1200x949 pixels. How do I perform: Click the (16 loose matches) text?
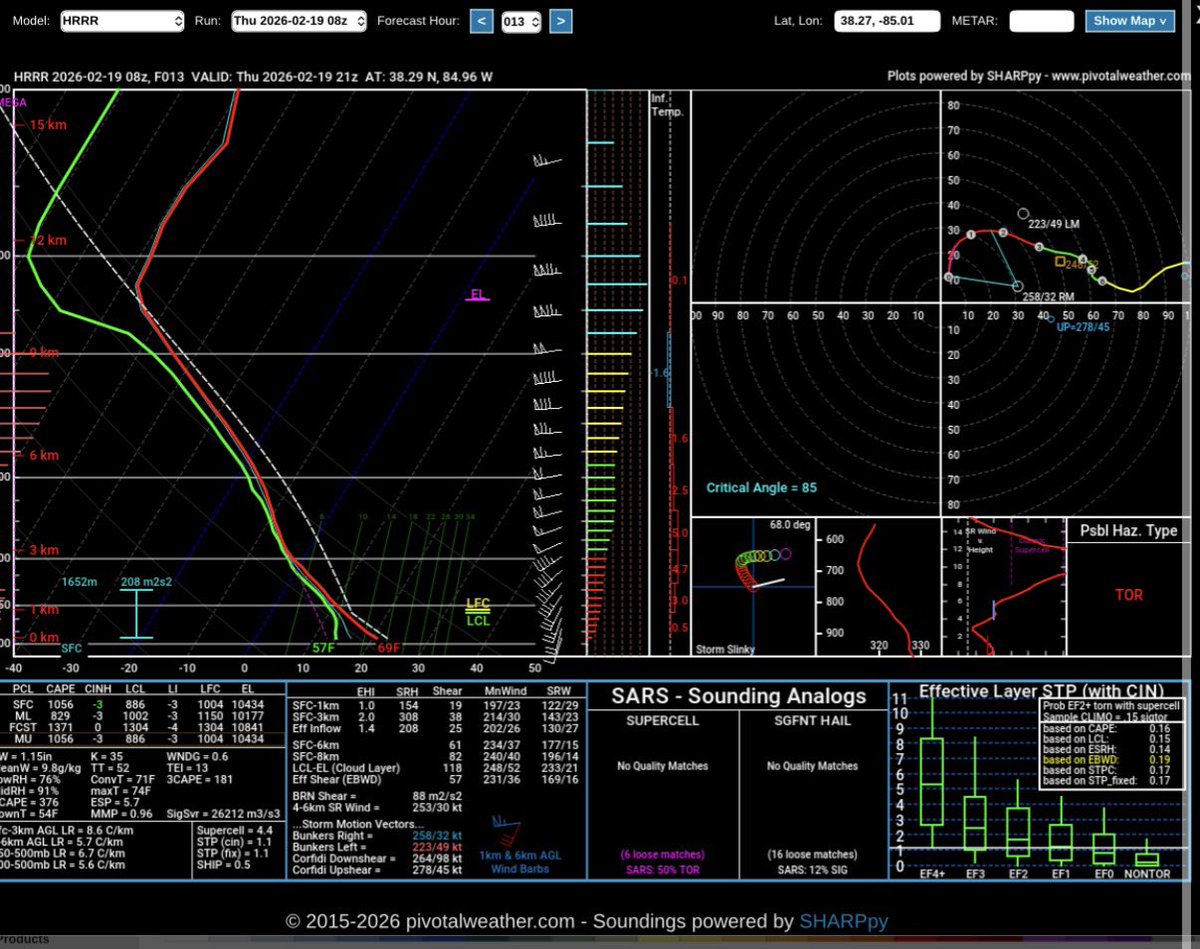coord(812,854)
